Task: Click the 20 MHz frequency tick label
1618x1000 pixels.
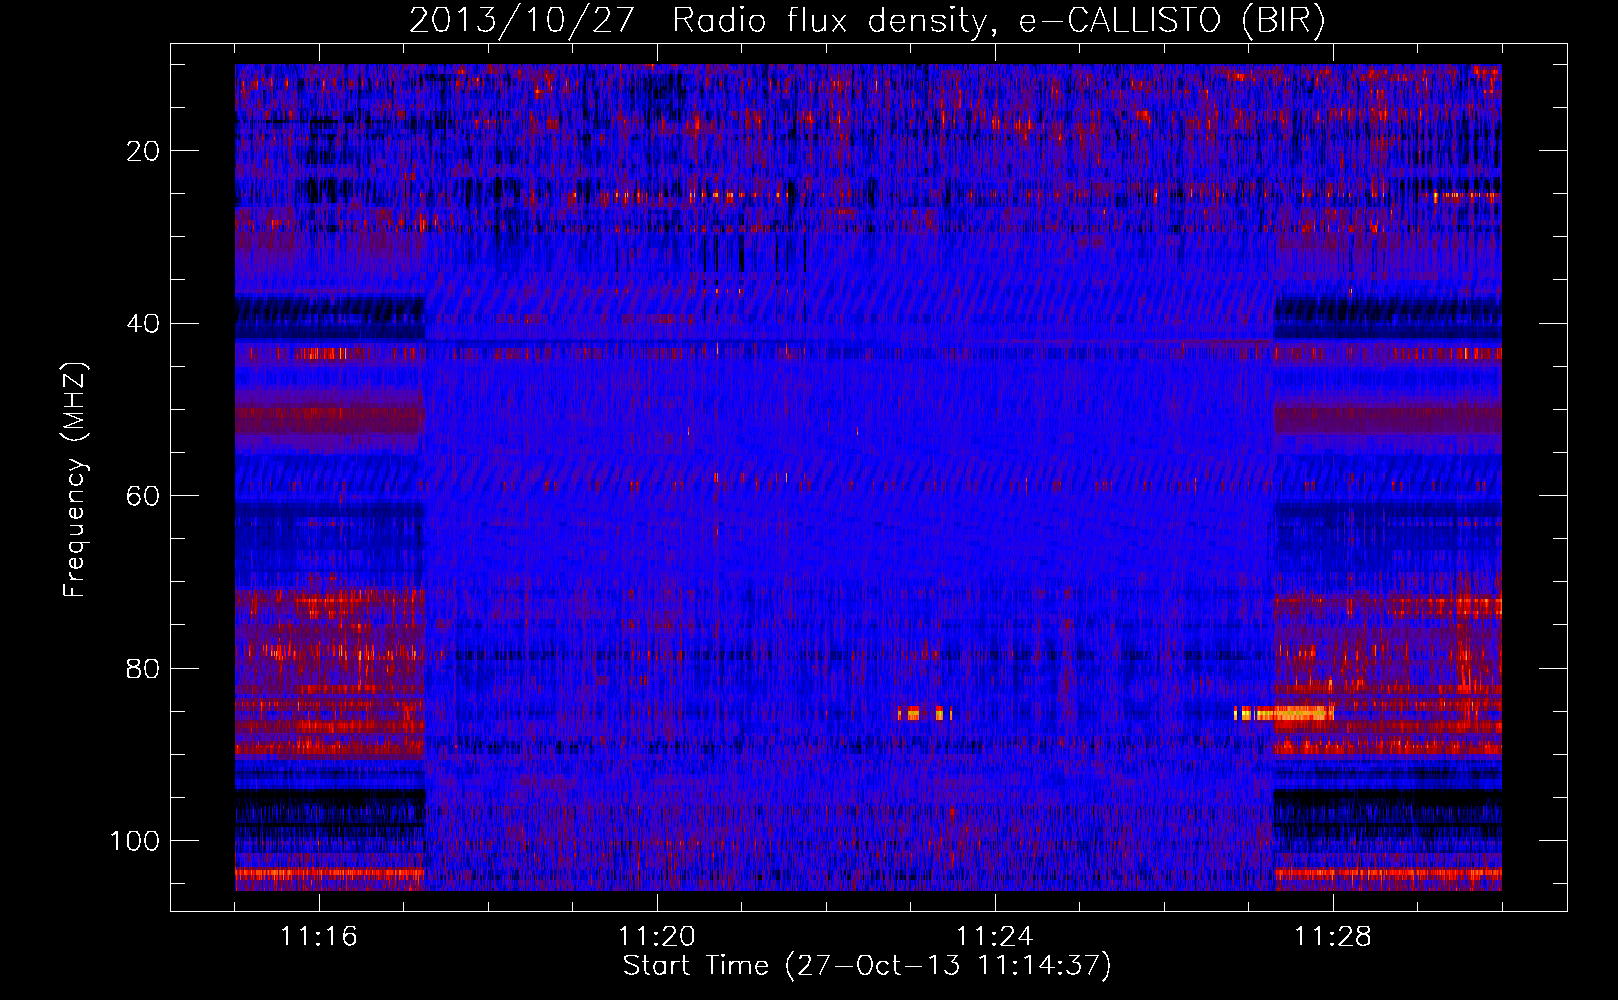Action: point(143,151)
